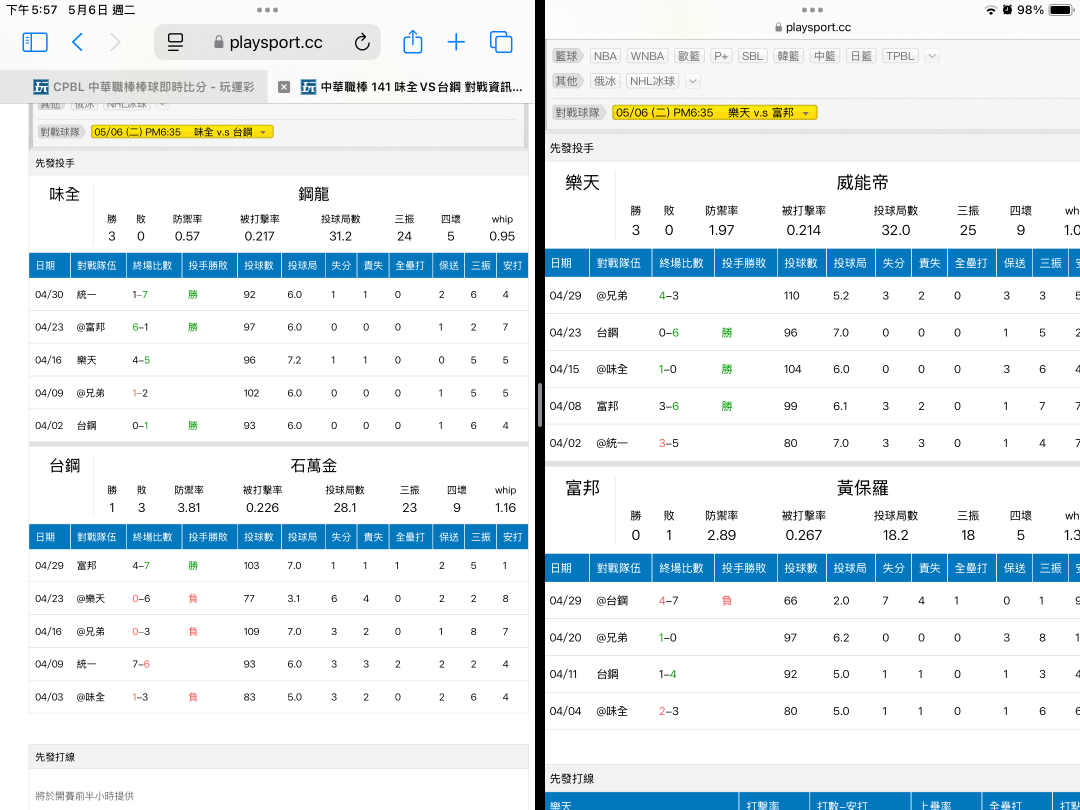Select the P+ league link

(720, 56)
